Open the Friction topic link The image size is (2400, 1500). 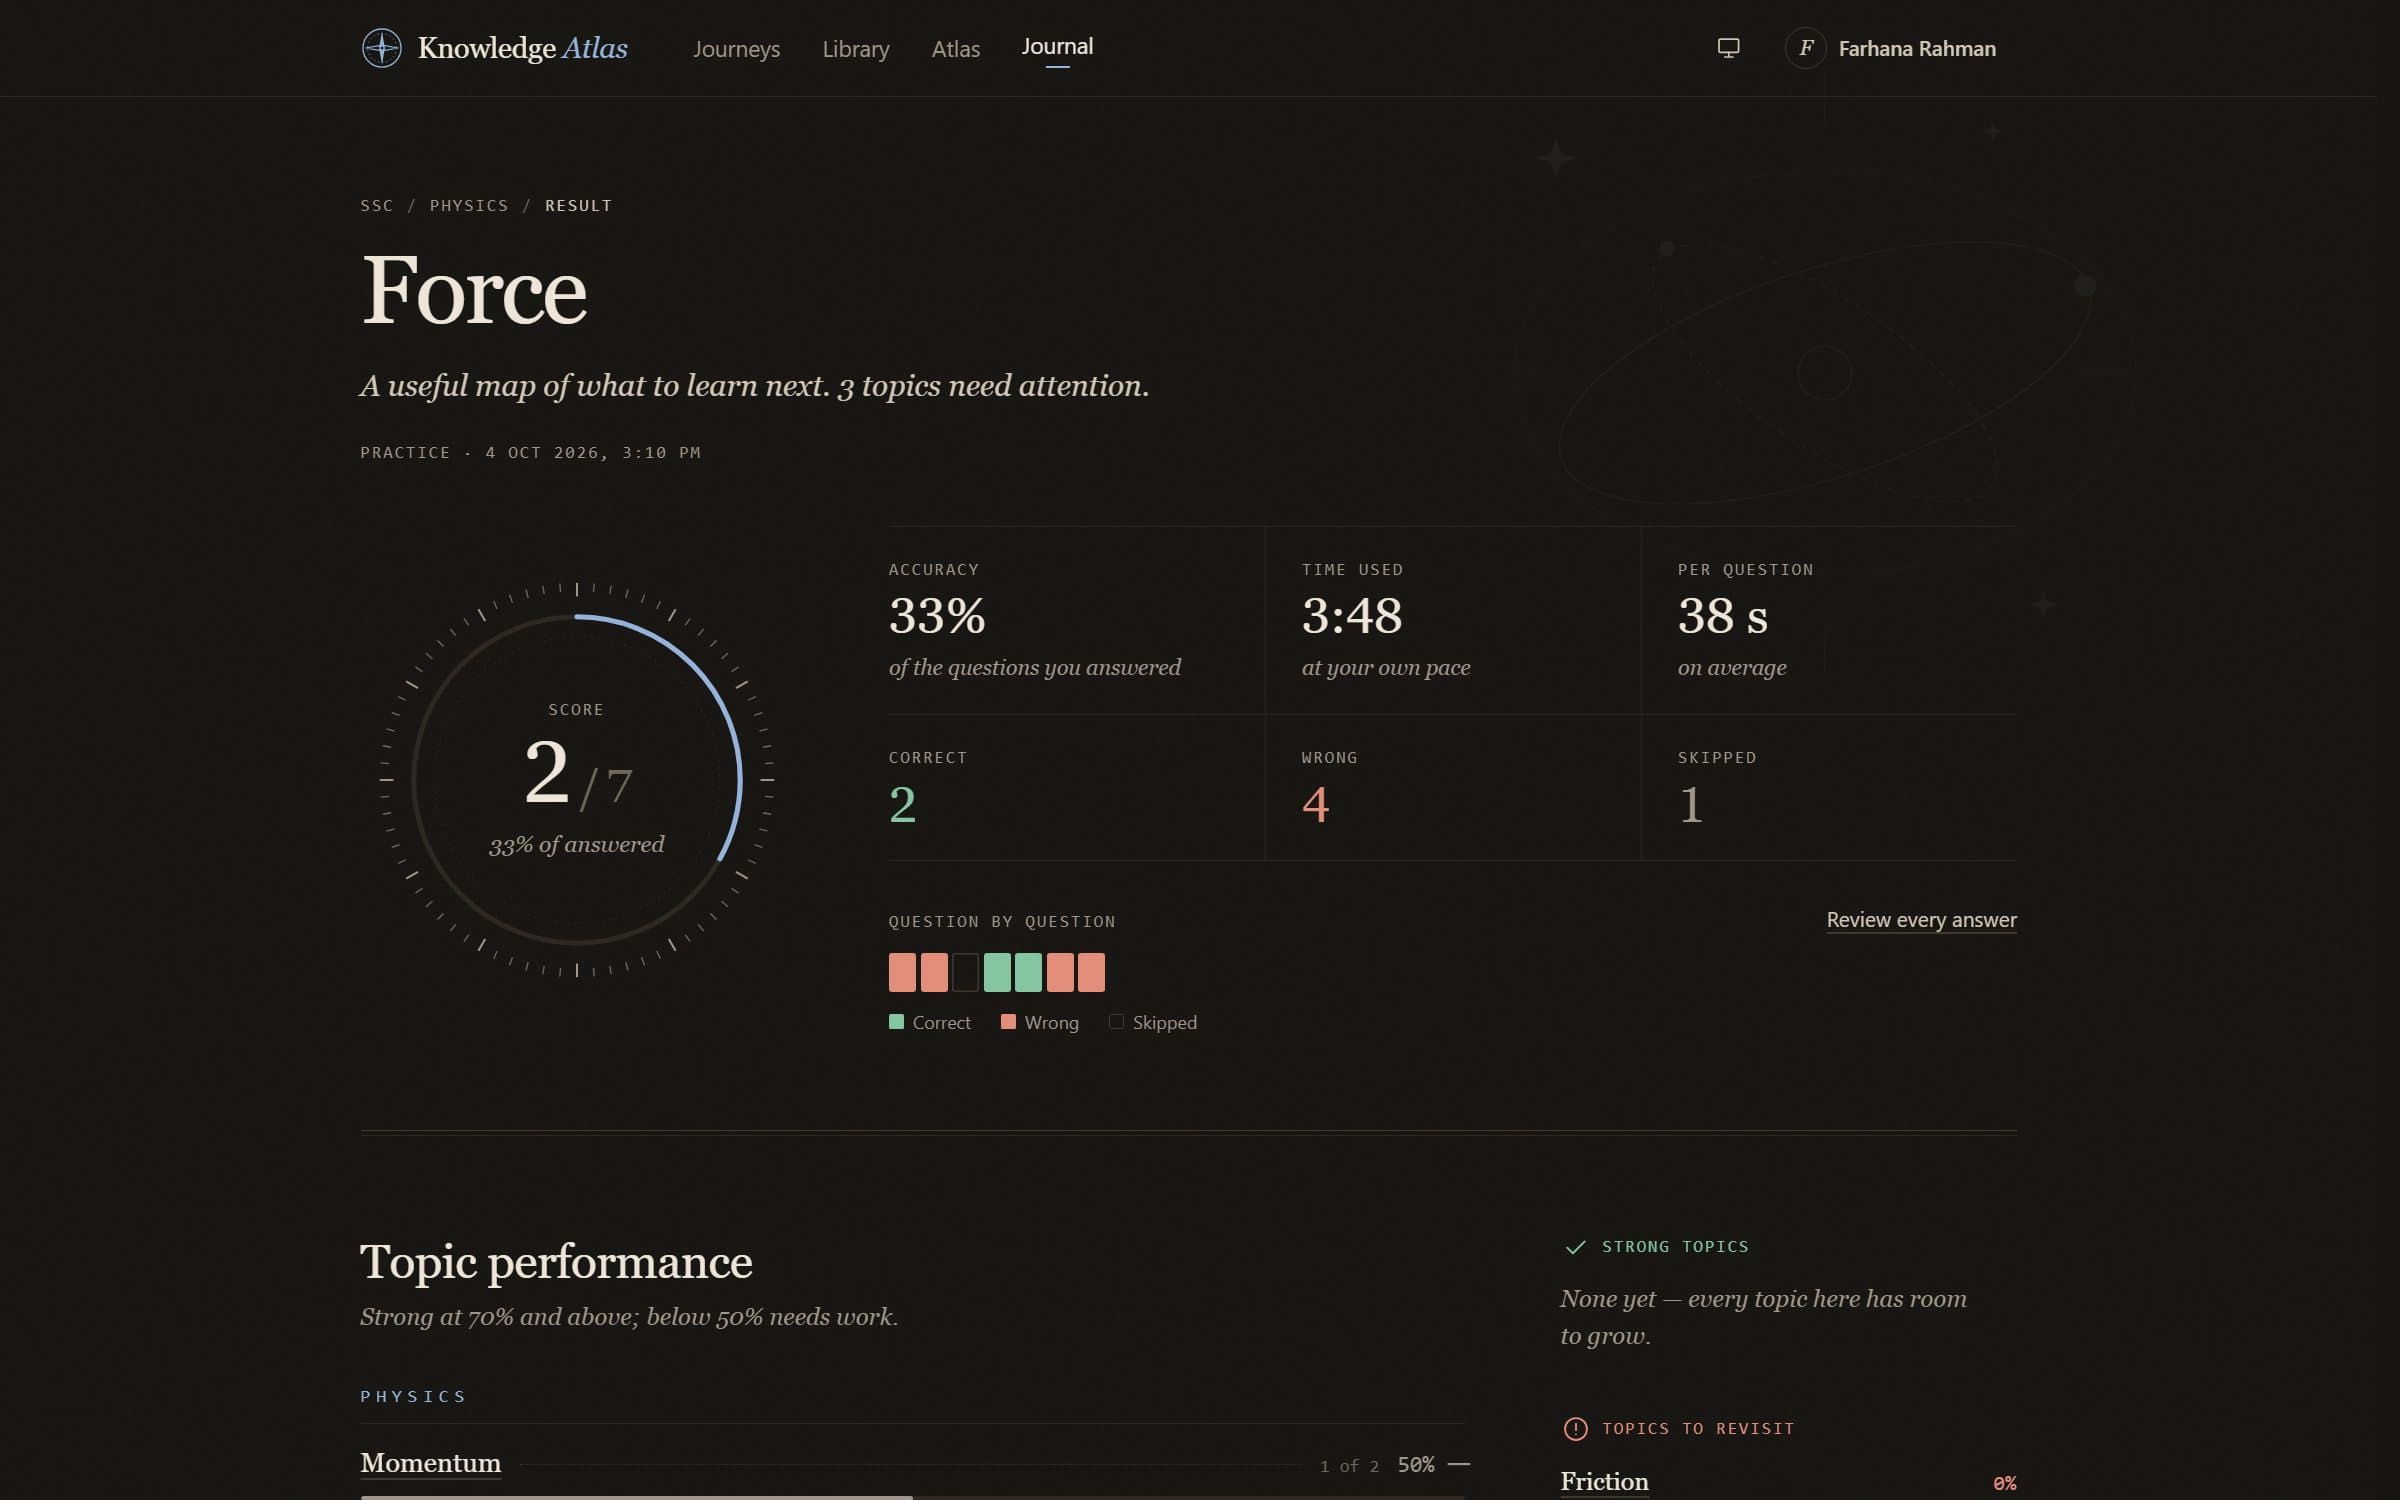[1604, 1482]
